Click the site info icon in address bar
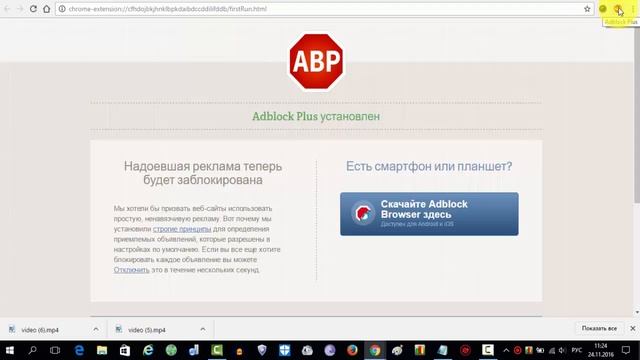Screen dimensions: 640x360 click(x=62, y=9)
